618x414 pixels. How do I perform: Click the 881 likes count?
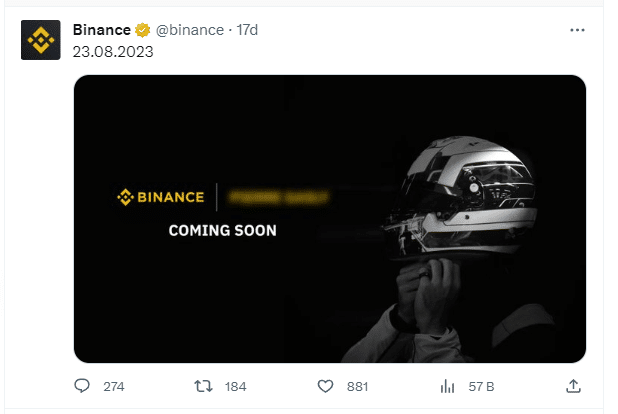point(355,386)
